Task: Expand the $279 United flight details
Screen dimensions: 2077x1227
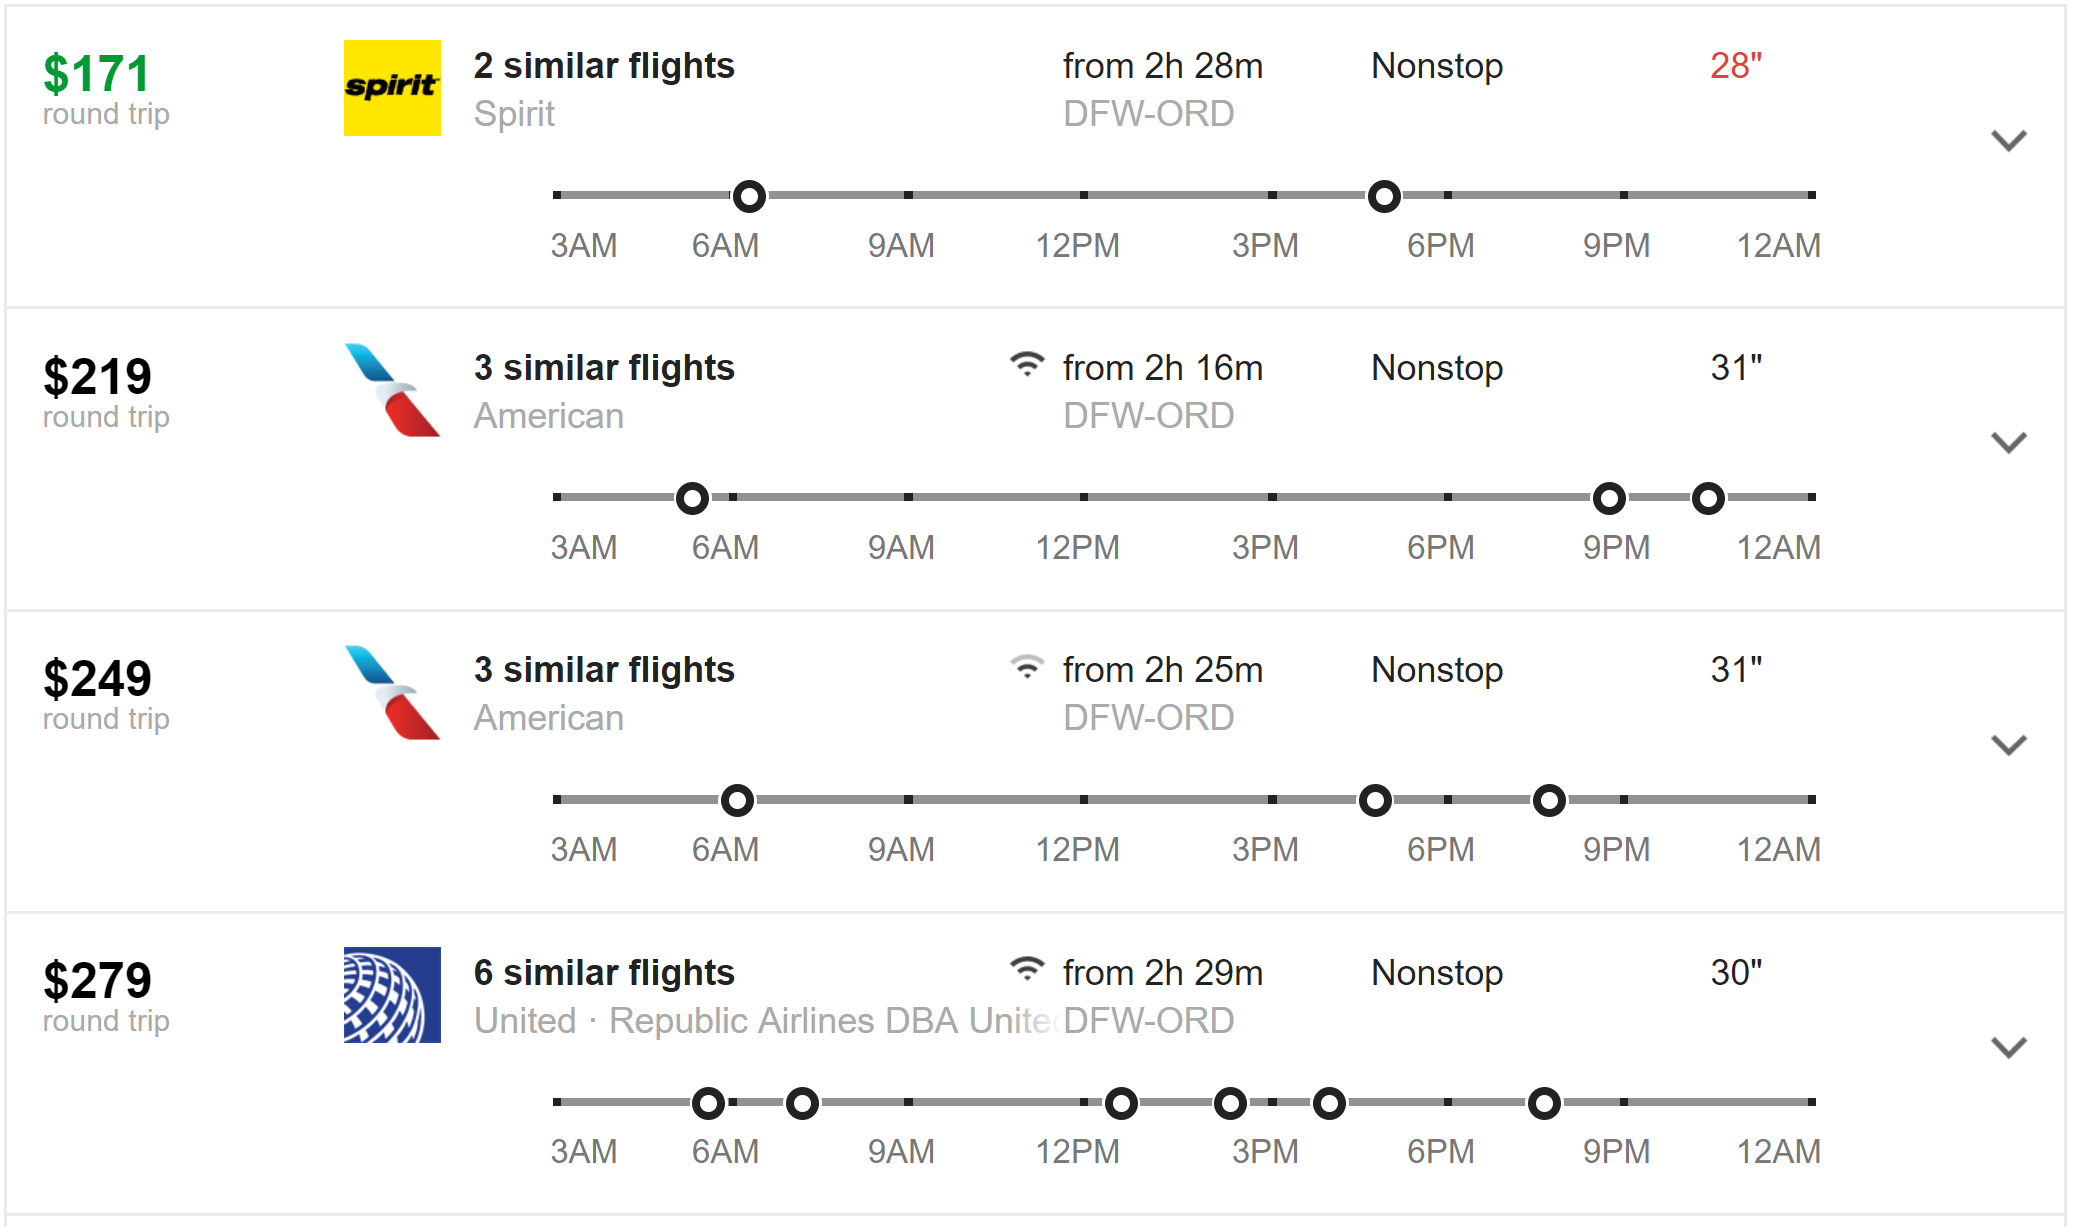Action: [x=2008, y=1047]
